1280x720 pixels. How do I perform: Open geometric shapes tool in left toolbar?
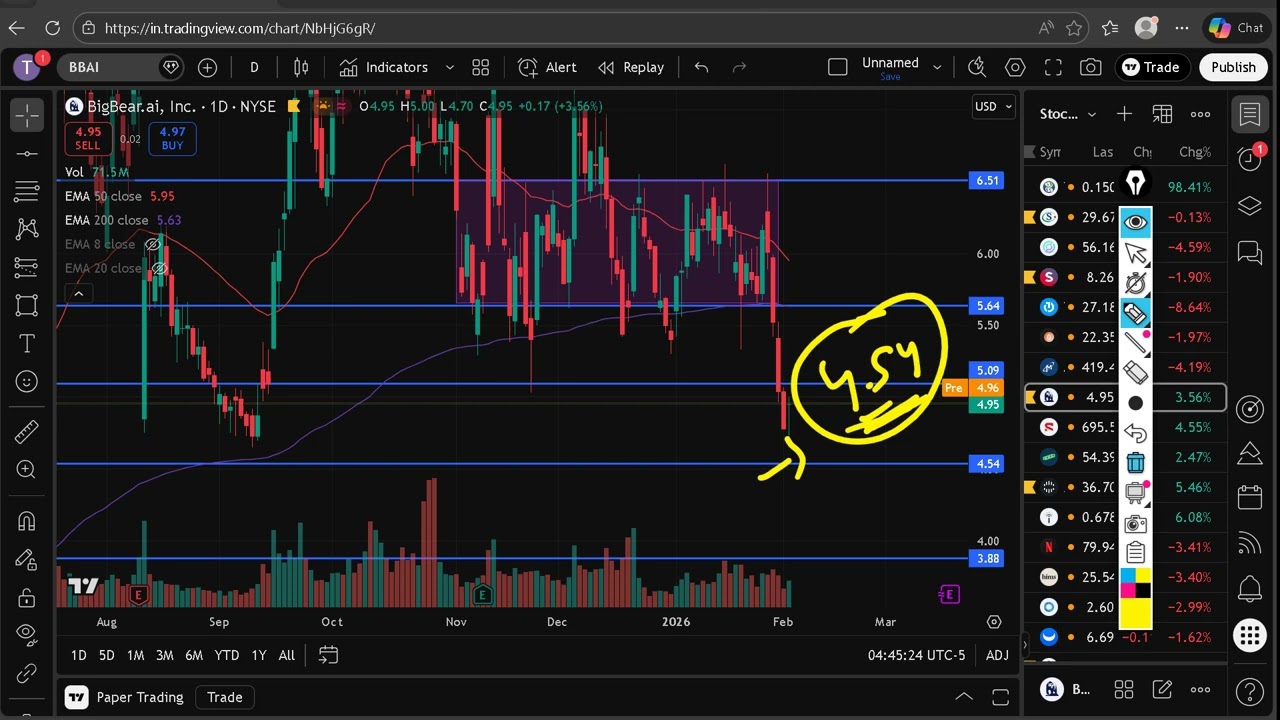pyautogui.click(x=27, y=305)
